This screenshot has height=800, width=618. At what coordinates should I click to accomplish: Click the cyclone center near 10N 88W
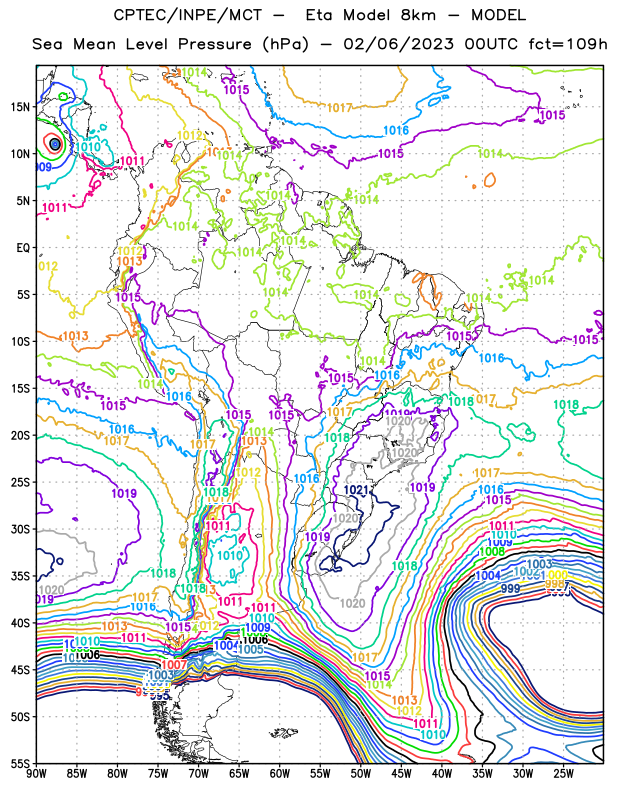tap(55, 144)
